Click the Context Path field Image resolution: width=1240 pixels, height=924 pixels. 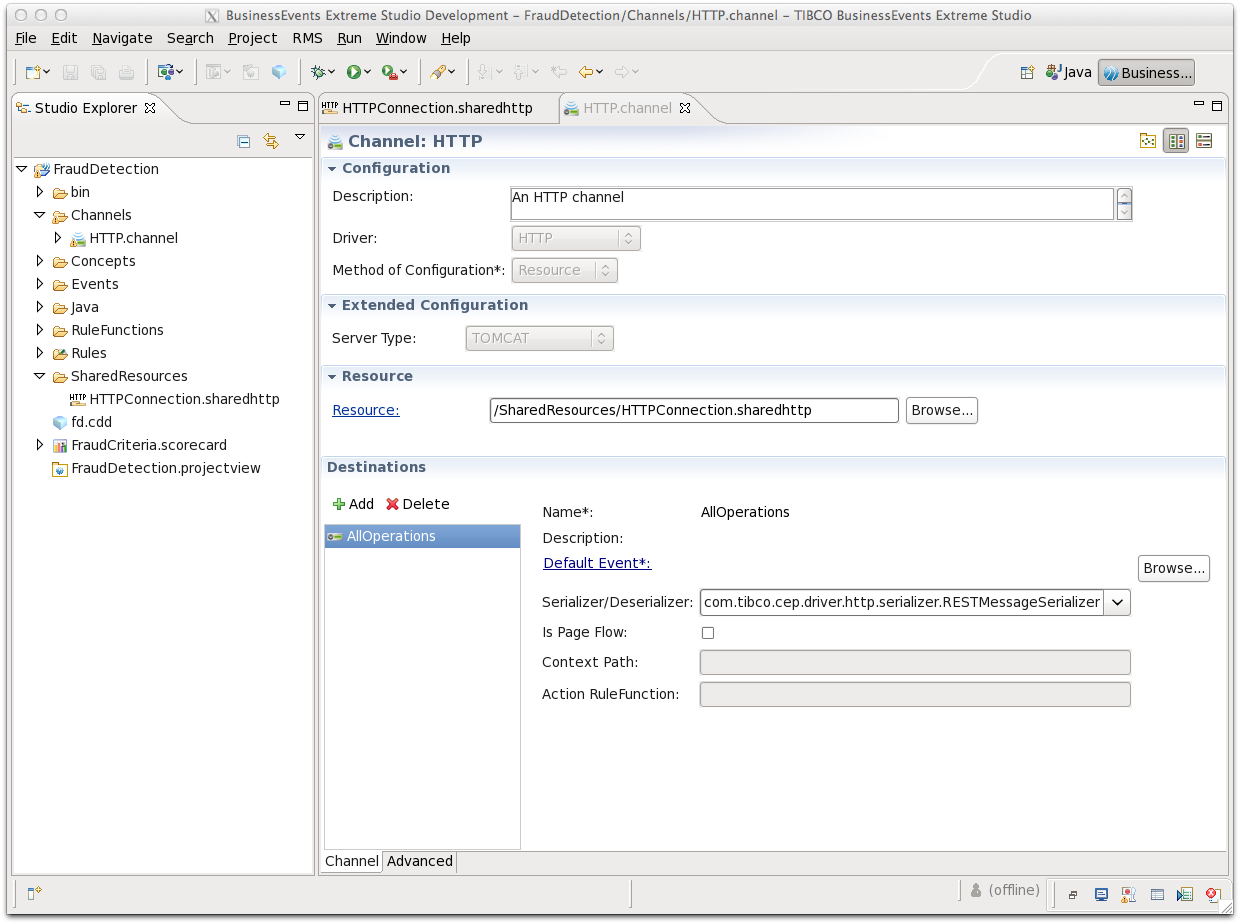pyautogui.click(x=915, y=662)
